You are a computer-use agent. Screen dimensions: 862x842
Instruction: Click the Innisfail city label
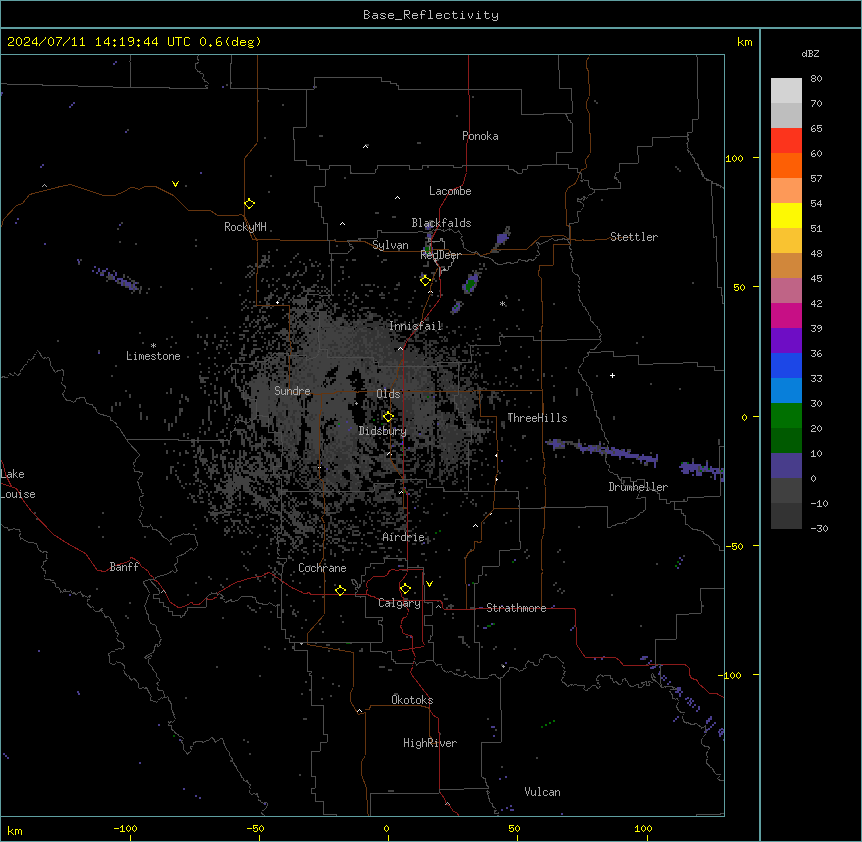pyautogui.click(x=416, y=326)
